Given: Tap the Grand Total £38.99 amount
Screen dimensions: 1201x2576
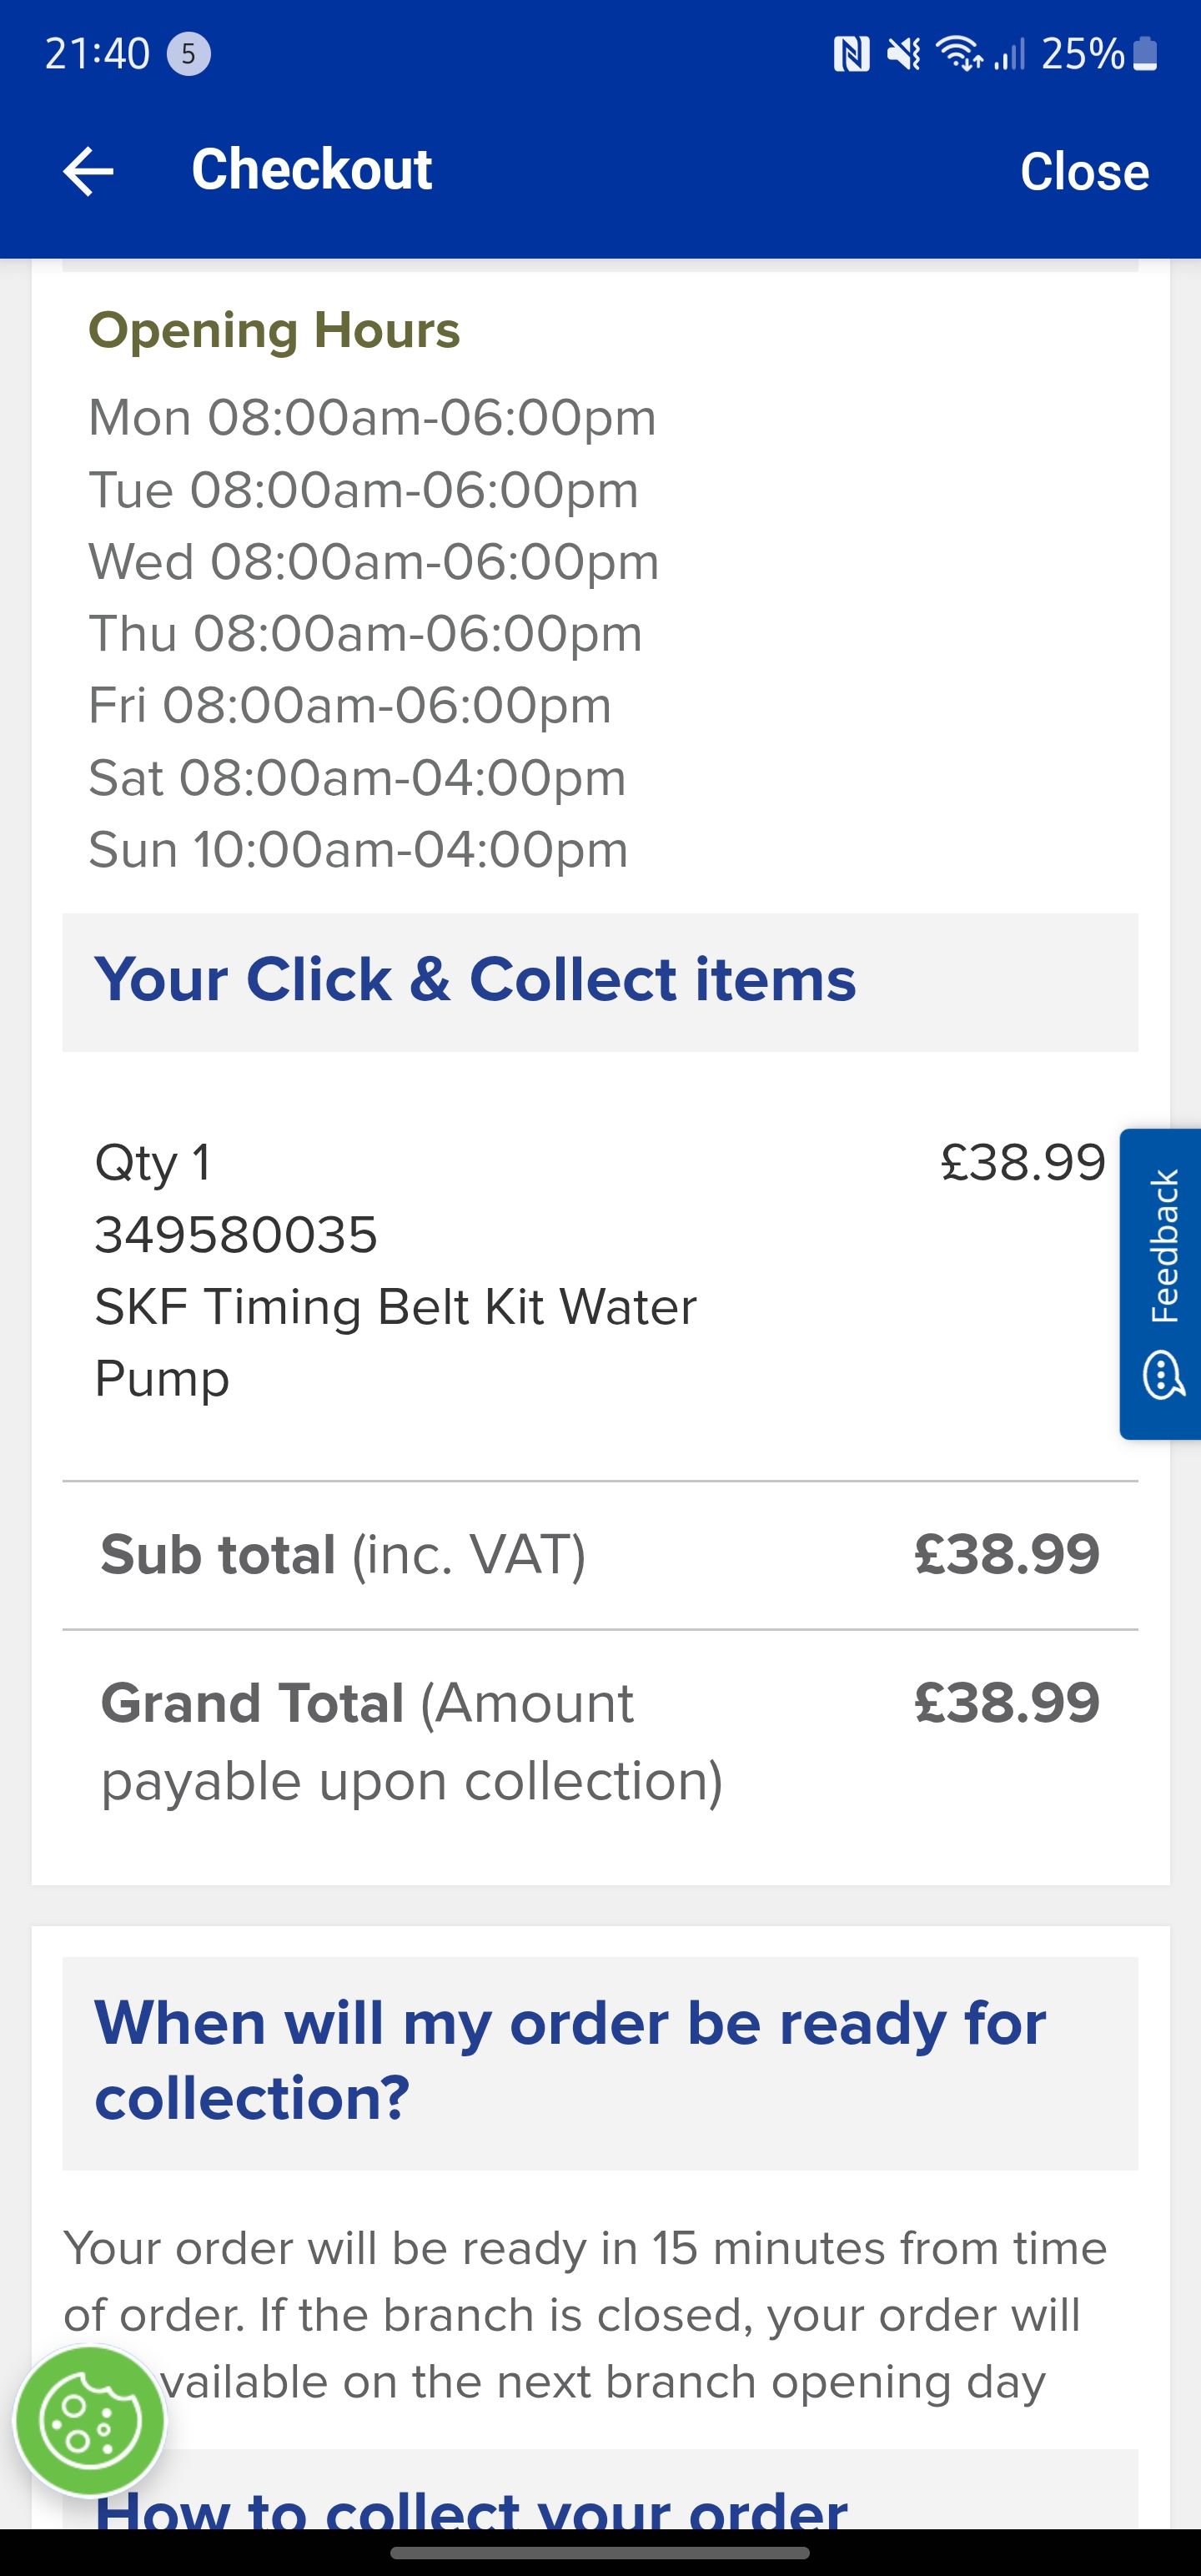Looking at the screenshot, I should (x=1006, y=1702).
